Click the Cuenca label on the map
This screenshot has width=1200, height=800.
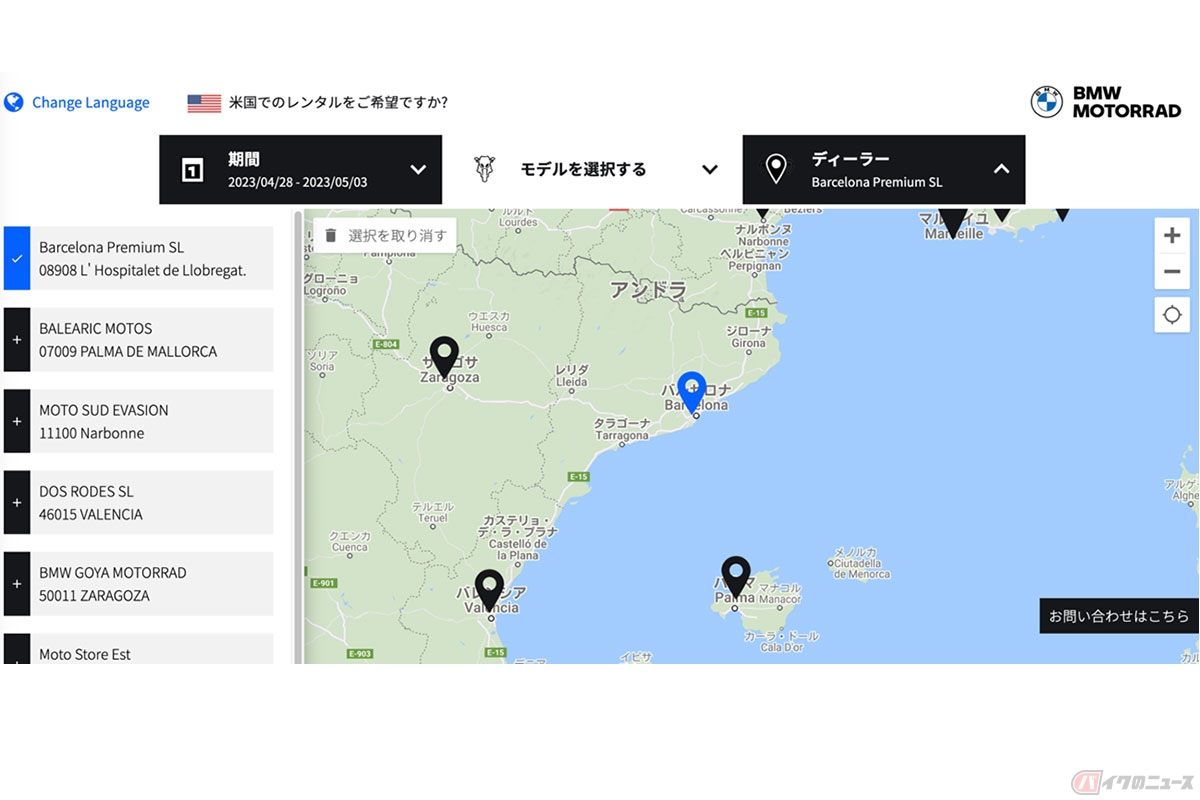pos(349,542)
